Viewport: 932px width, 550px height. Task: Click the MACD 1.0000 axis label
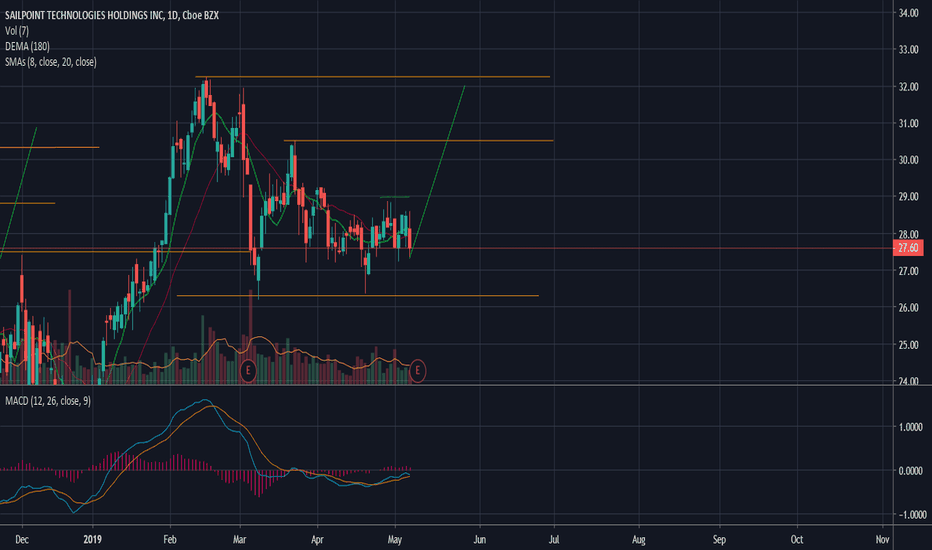(x=911, y=427)
